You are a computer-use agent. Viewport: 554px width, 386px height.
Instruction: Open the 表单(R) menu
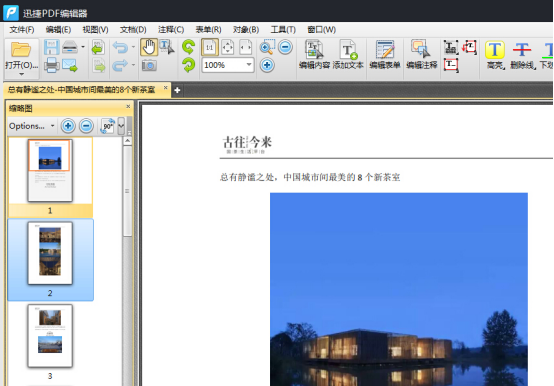(x=208, y=30)
